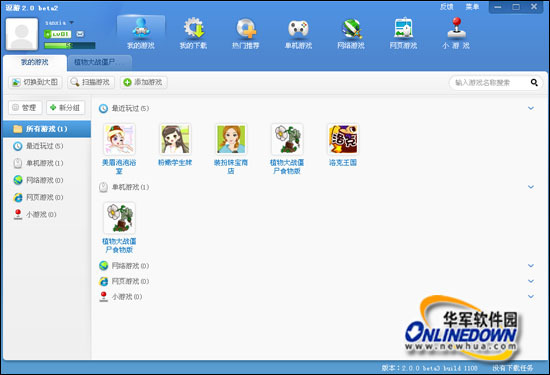Image resolution: width=550 pixels, height=375 pixels.
Task: Collapse the 单机游戏 section chevron
Action: pyautogui.click(x=531, y=187)
